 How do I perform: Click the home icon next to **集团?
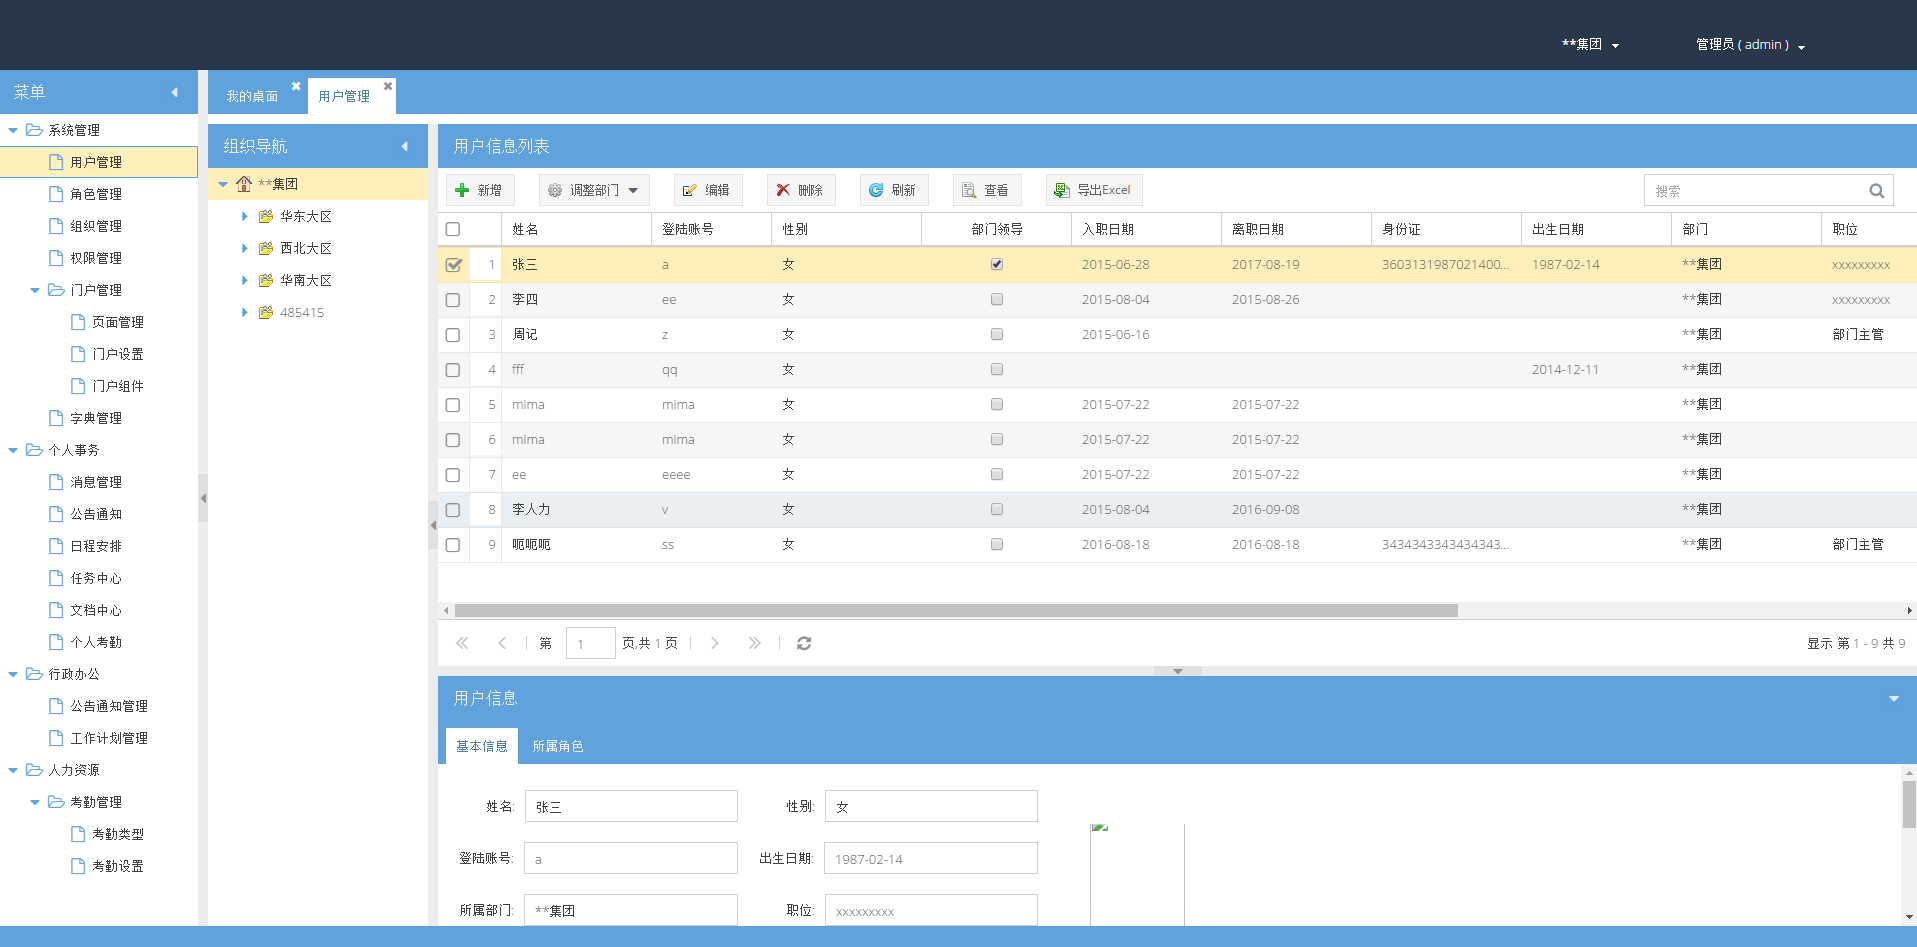(243, 184)
